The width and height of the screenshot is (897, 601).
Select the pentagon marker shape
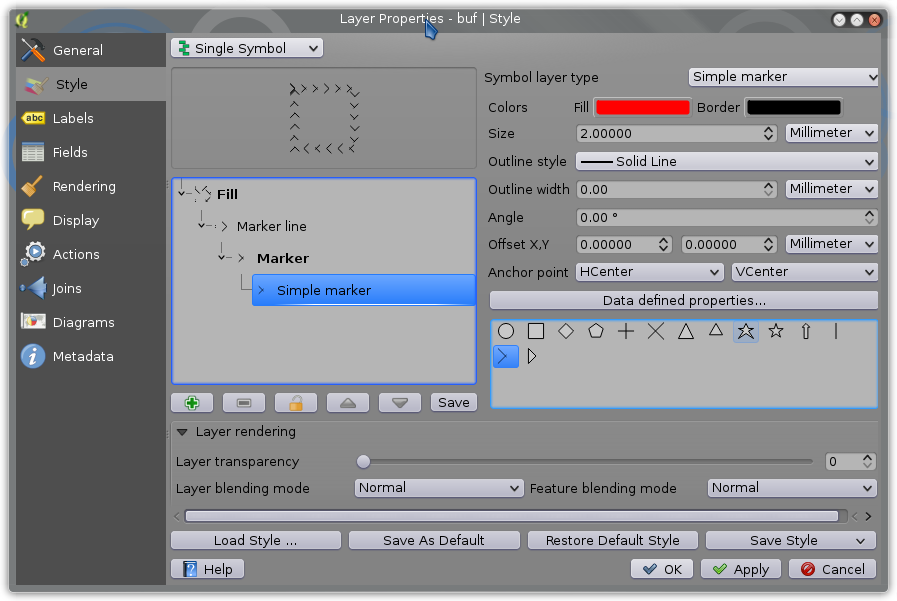pyautogui.click(x=596, y=331)
